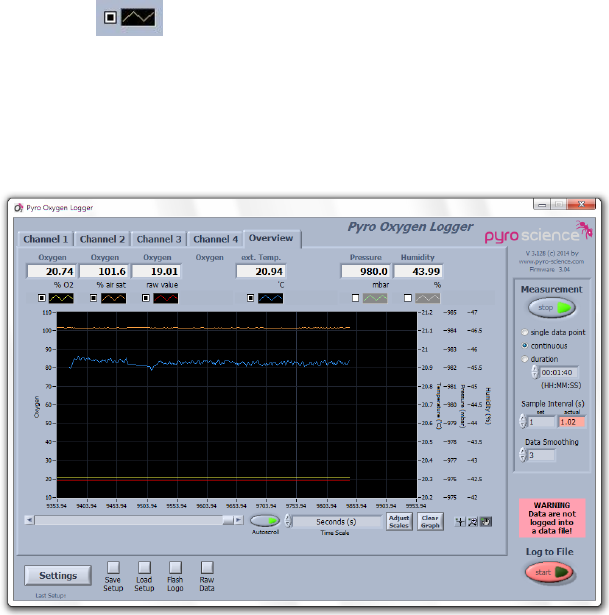Click the Pressure value 980.0

click(365, 271)
